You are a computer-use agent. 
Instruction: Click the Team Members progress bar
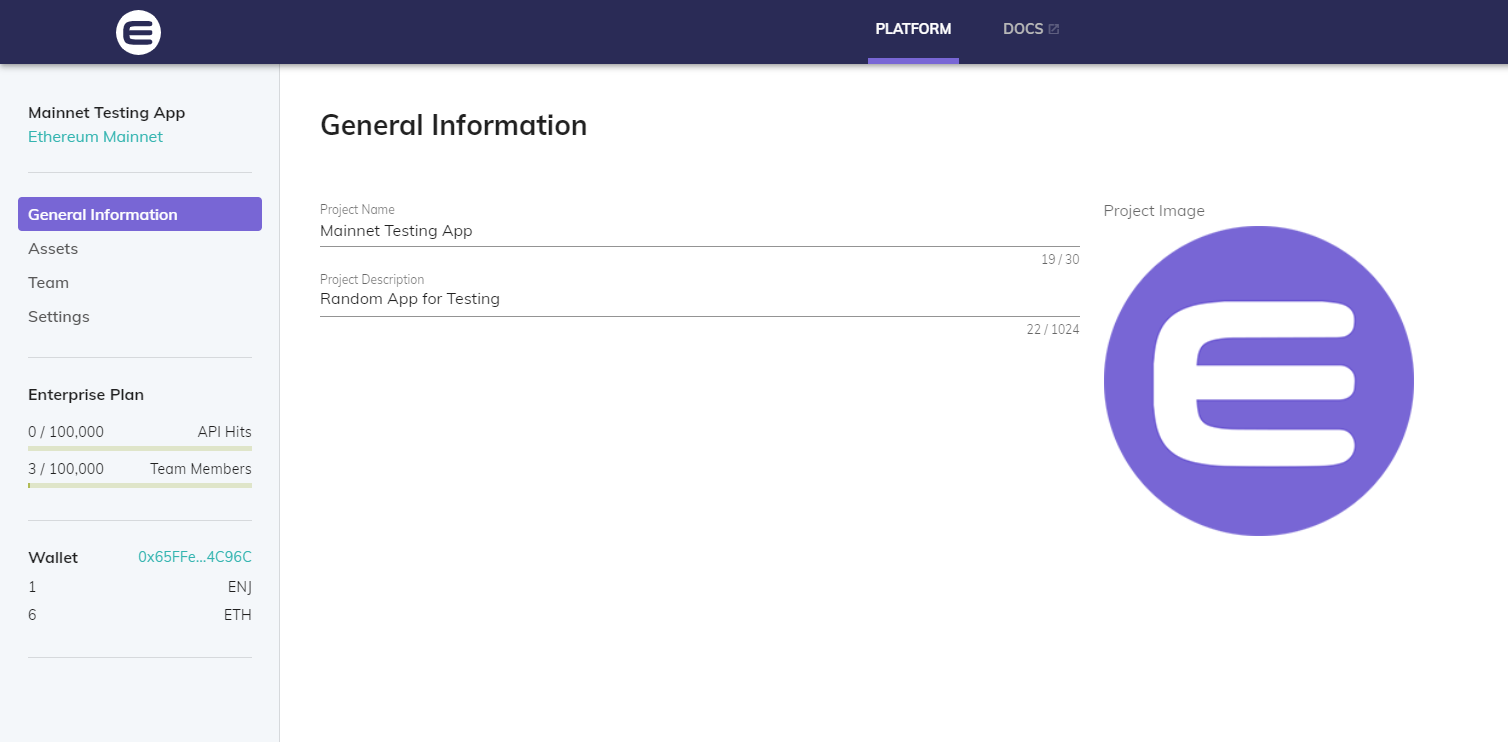tap(140, 485)
